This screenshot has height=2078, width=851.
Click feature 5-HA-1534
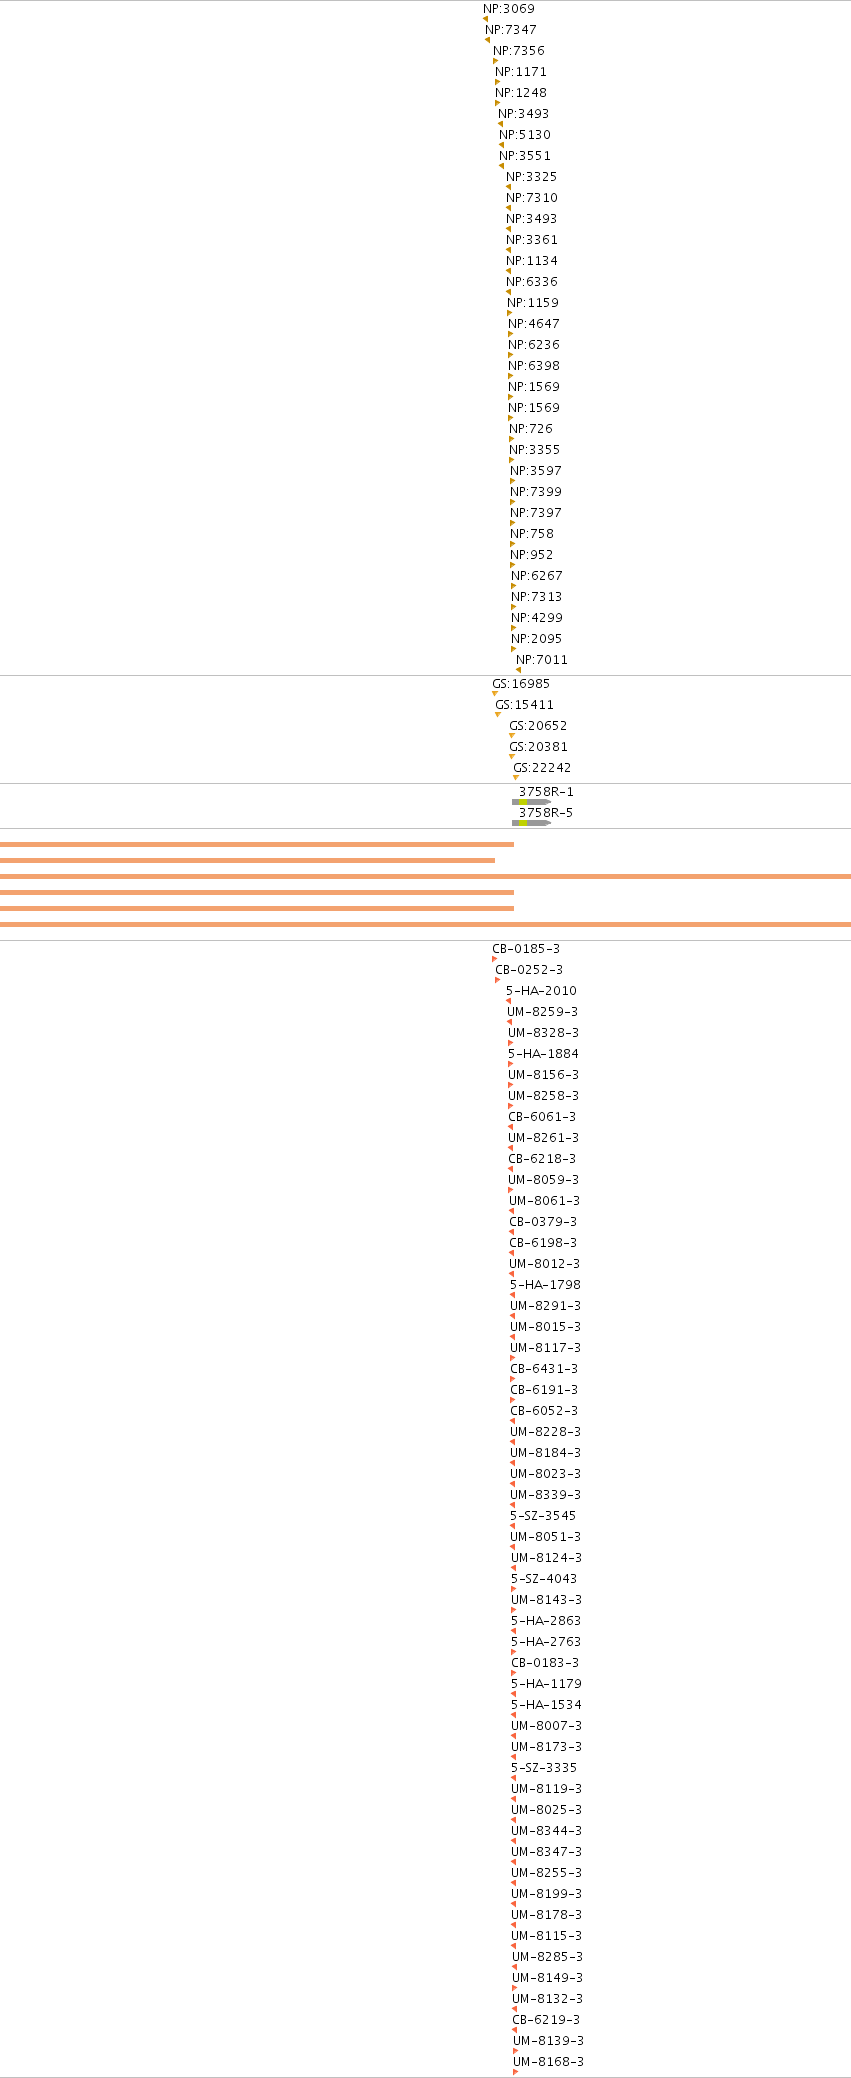click(546, 1705)
